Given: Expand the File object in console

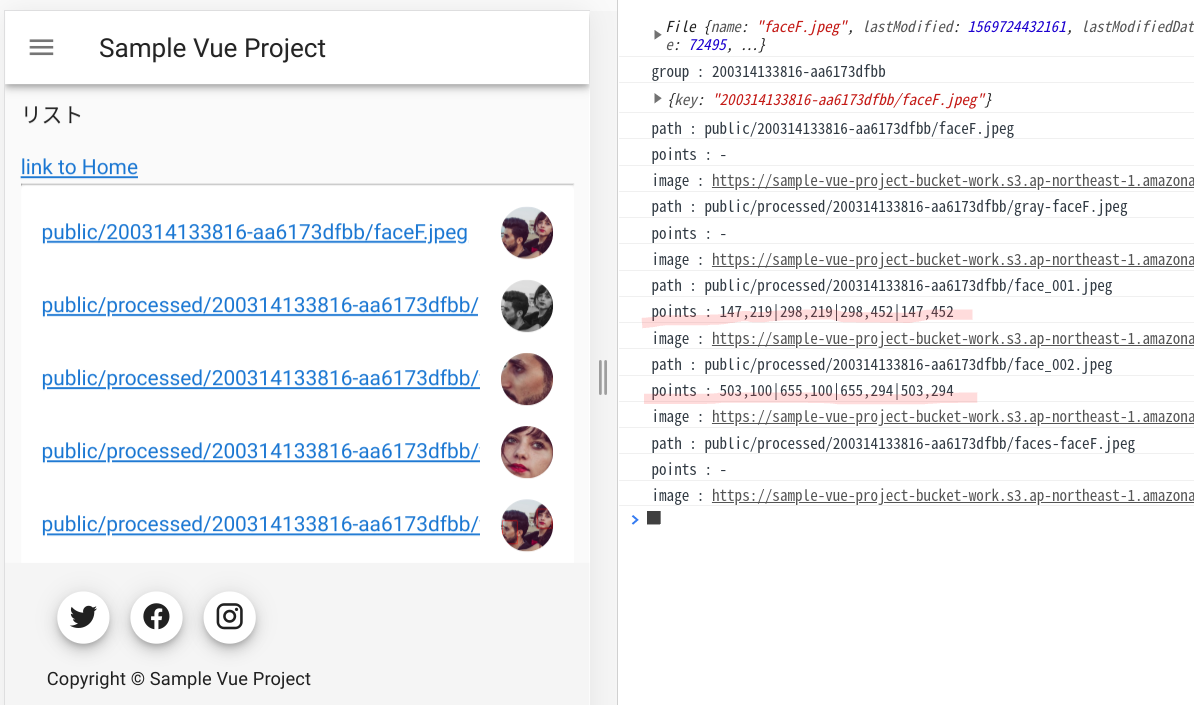Looking at the screenshot, I should [x=657, y=35].
